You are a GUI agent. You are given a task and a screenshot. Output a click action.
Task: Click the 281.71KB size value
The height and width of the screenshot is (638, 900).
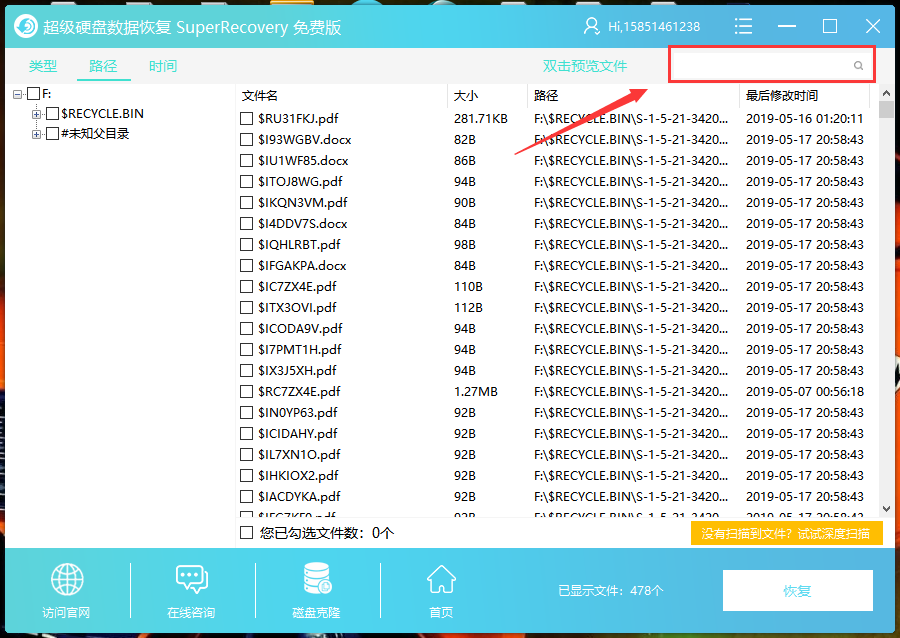tap(480, 119)
